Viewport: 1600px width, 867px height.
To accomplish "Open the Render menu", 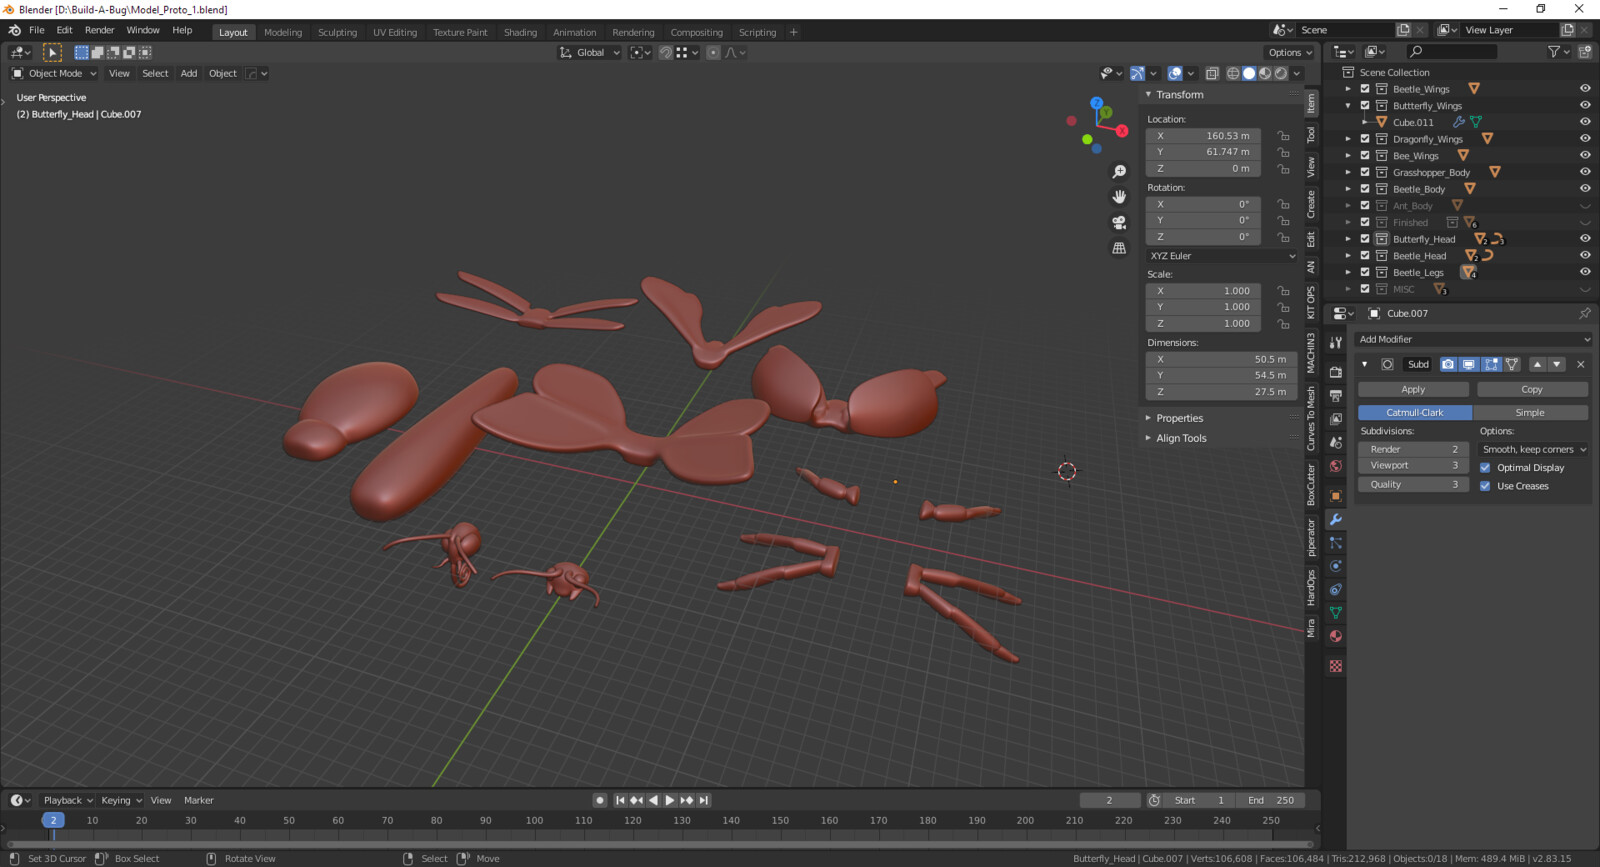I will [x=99, y=30].
